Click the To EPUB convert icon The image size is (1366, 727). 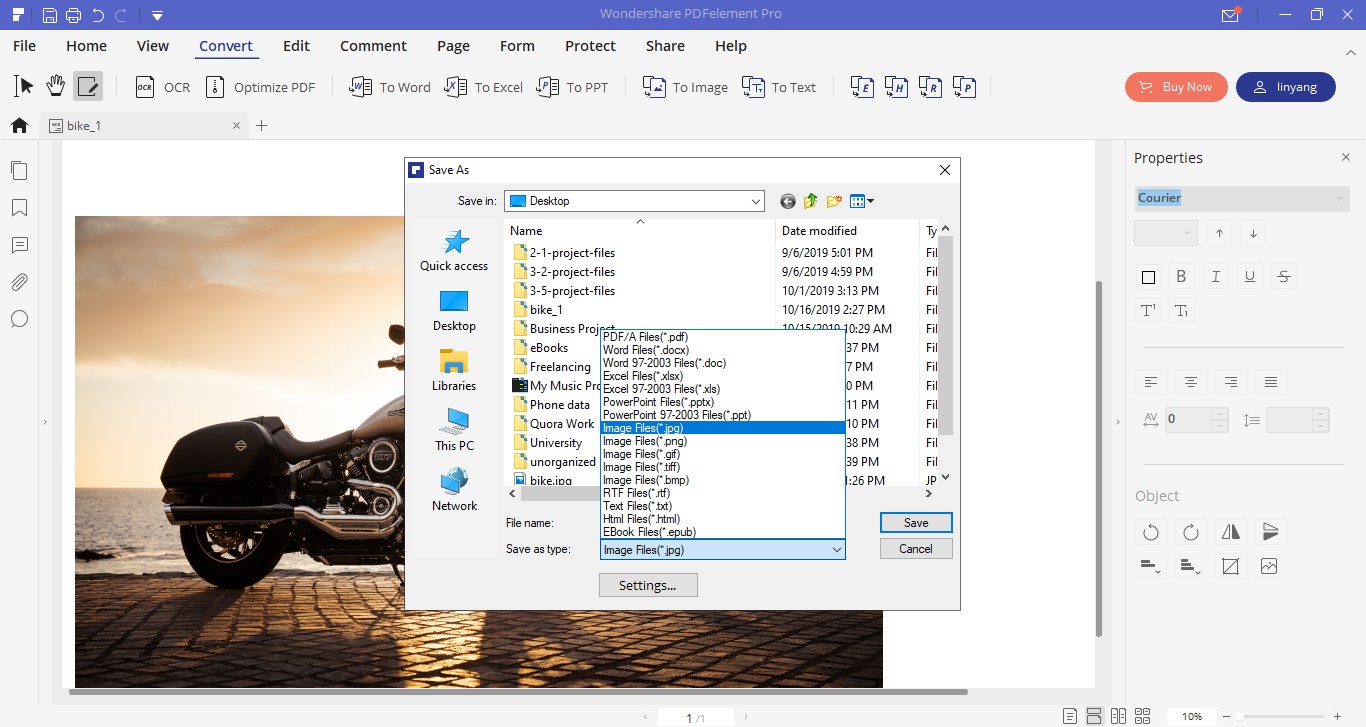pos(863,87)
